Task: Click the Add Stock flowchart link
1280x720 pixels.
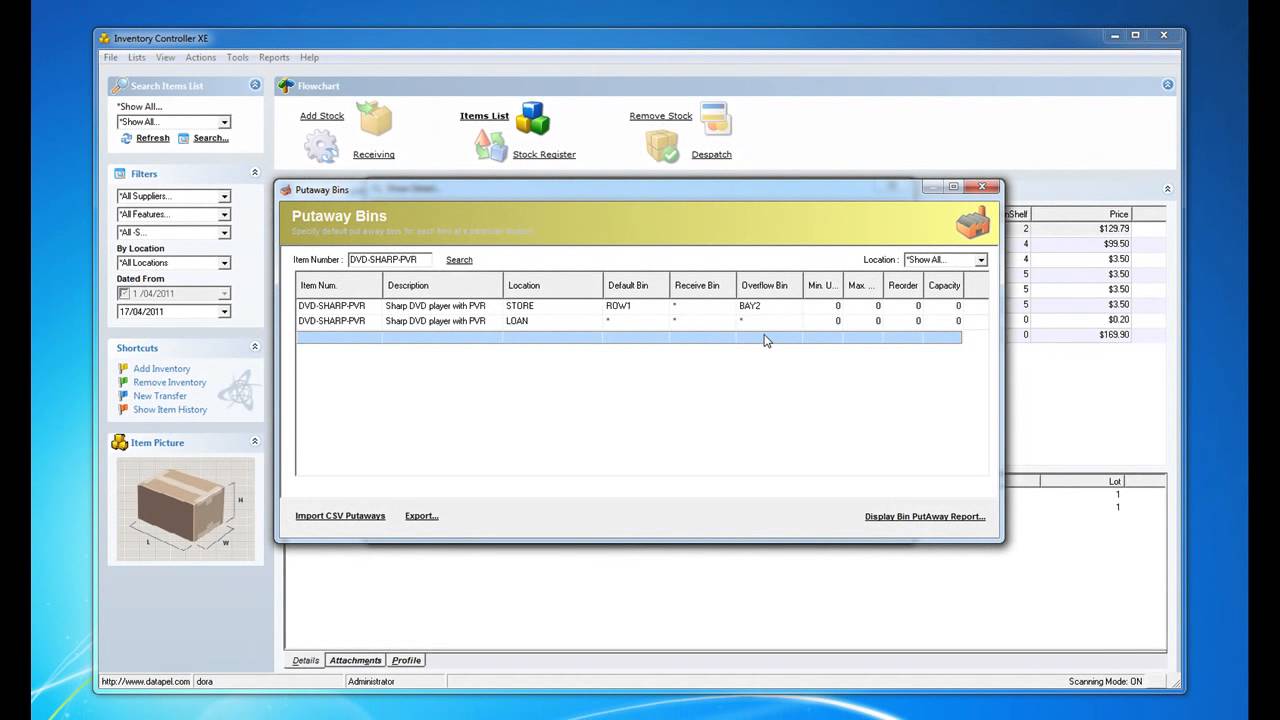Action: (322, 116)
